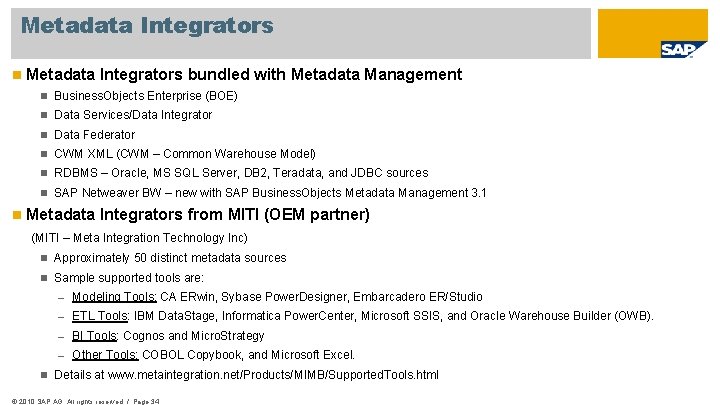
Task: Click the RDBMS sources bullet line
Action: coord(240,173)
